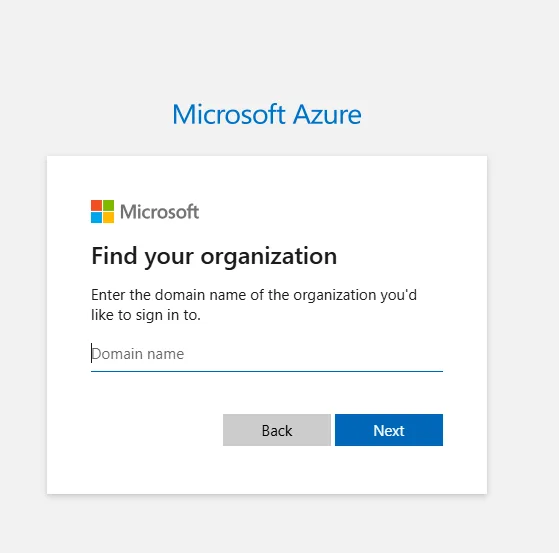Click the "Microsoft Azure" title
This screenshot has height=553, width=559.
point(267,114)
